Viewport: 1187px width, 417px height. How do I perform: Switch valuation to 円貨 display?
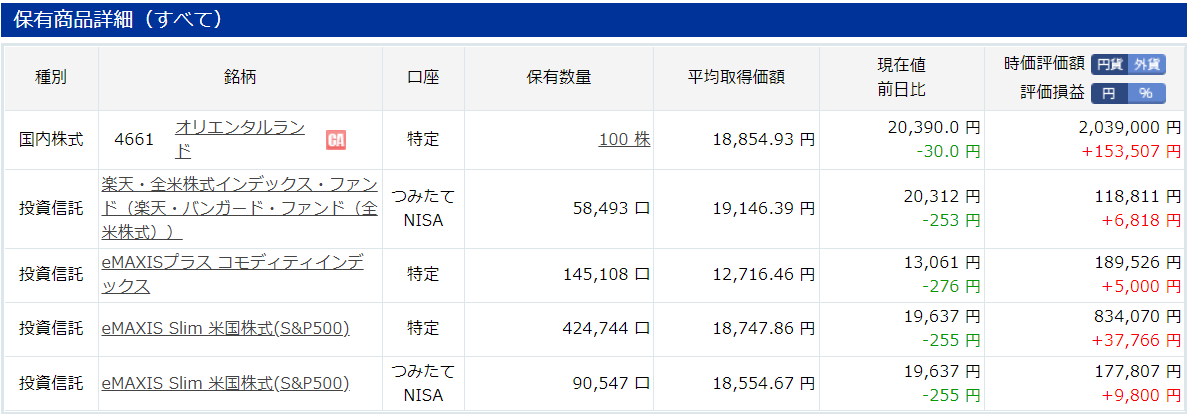click(1109, 64)
